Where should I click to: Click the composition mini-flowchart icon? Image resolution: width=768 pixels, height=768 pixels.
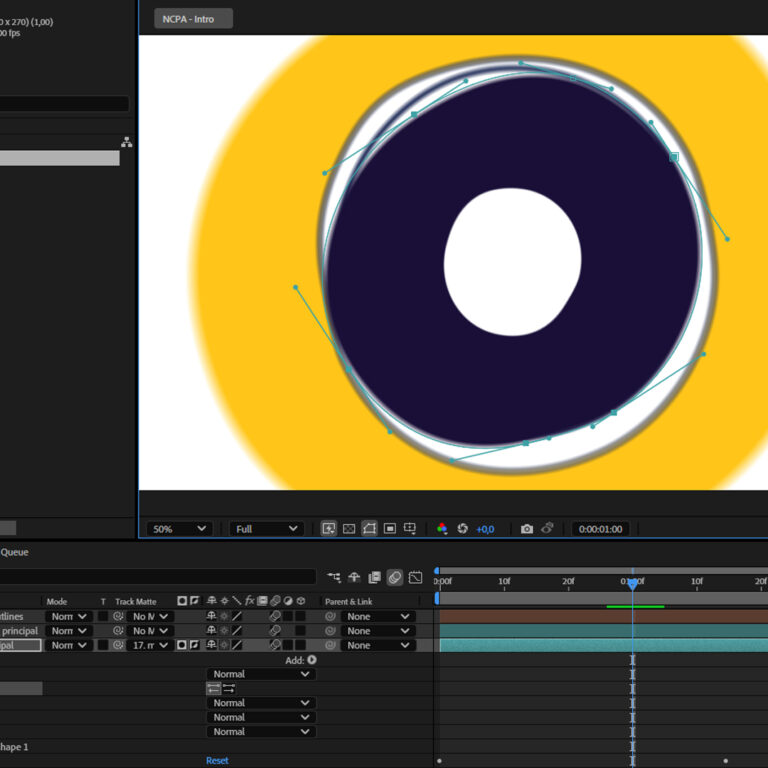click(x=334, y=578)
